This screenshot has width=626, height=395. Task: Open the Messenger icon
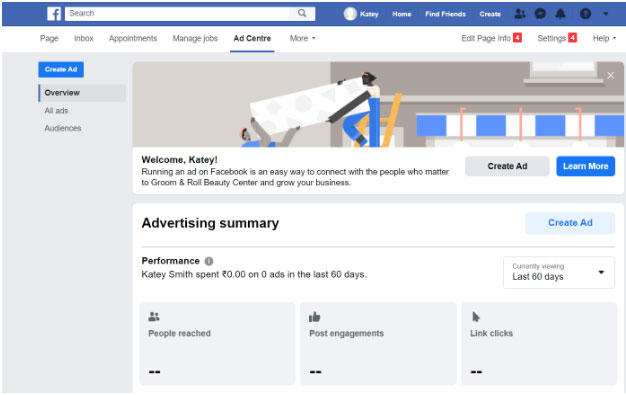(540, 14)
